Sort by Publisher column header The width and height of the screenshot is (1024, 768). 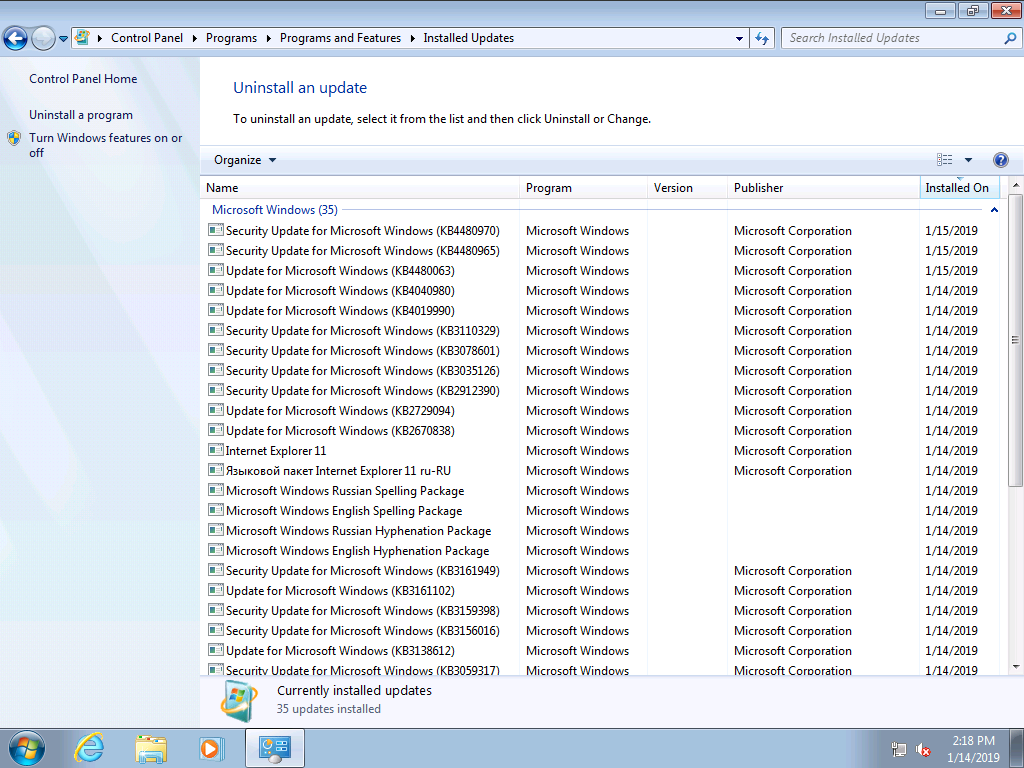tap(823, 187)
